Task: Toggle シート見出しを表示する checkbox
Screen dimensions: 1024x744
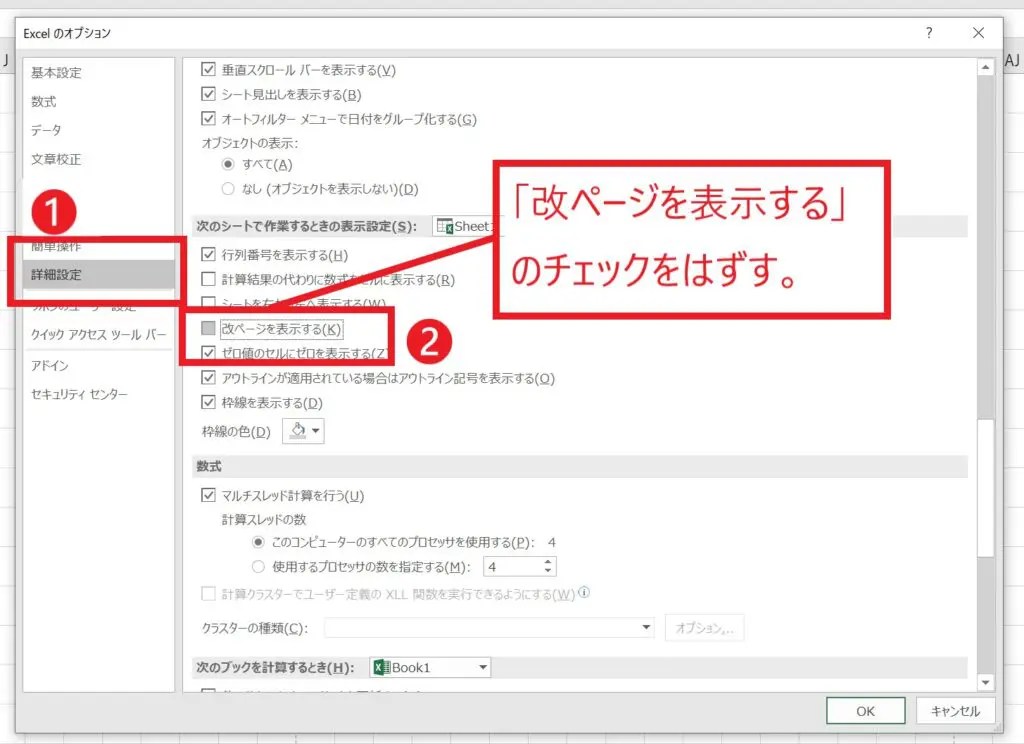Action: [208, 94]
